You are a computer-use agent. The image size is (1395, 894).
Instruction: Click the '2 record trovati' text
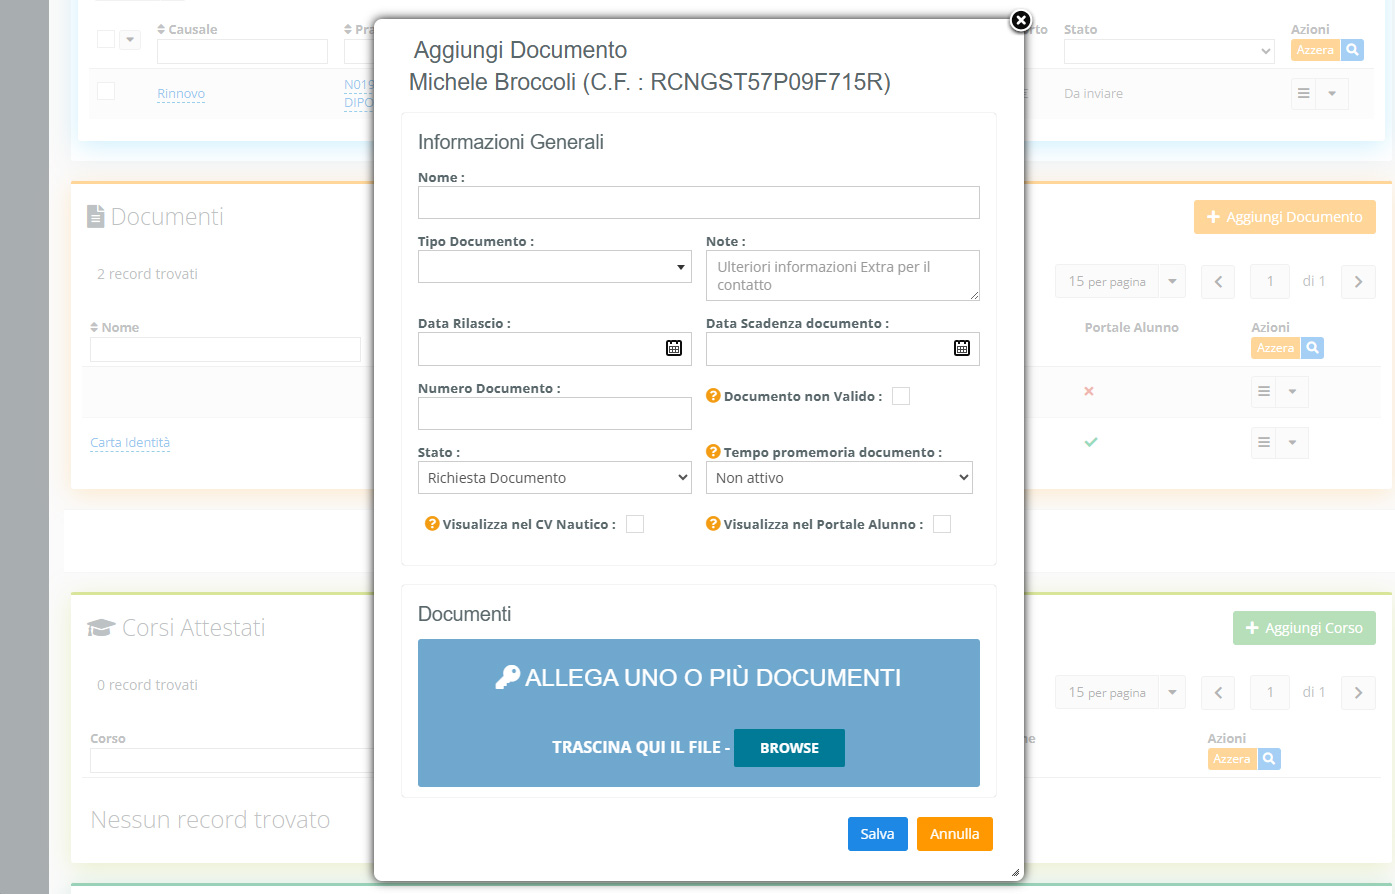(147, 274)
